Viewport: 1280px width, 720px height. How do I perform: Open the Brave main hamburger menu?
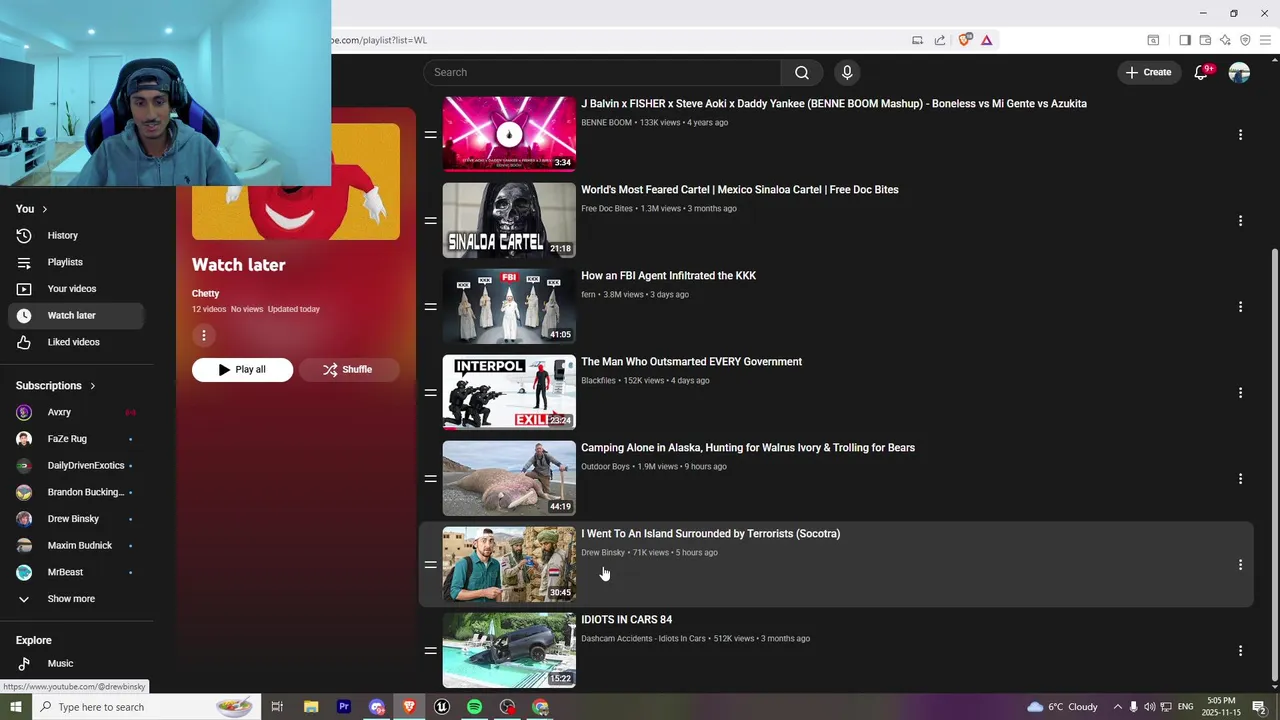[x=1265, y=40]
